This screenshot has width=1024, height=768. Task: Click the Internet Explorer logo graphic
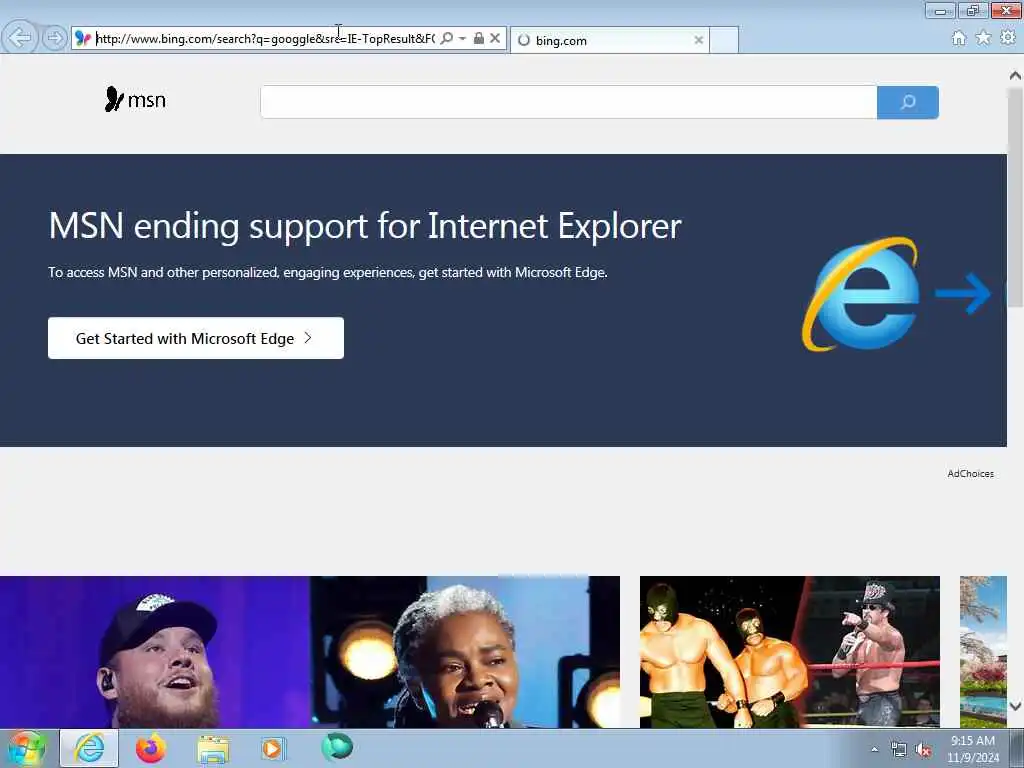tap(861, 294)
